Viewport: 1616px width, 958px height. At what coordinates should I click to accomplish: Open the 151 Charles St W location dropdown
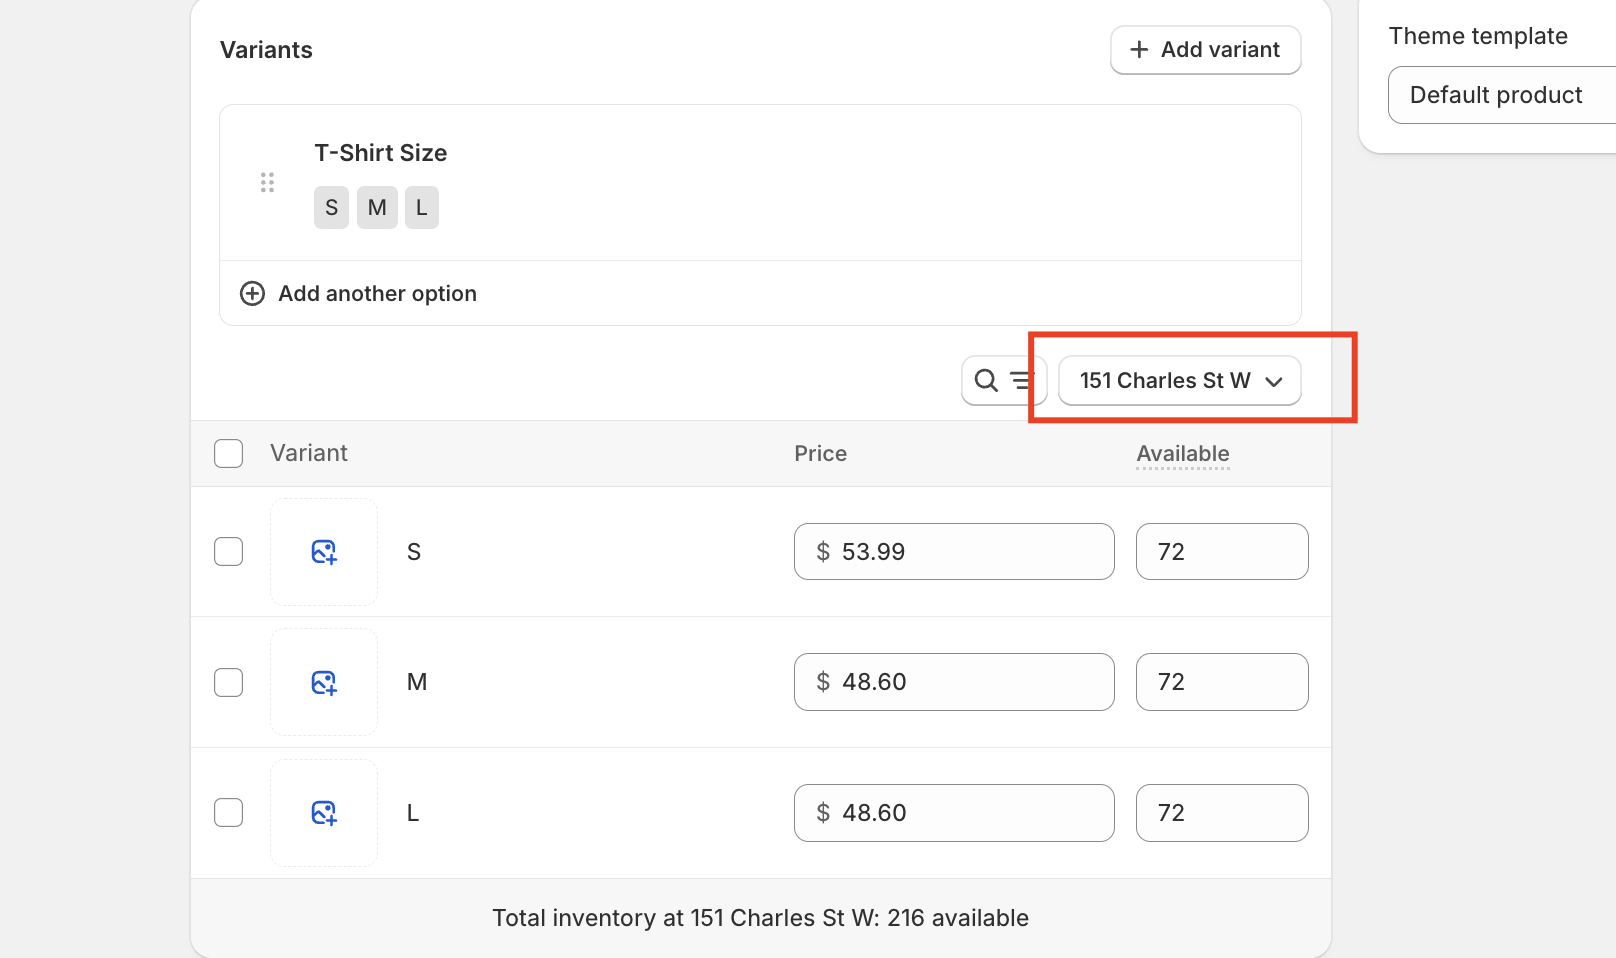(1179, 381)
